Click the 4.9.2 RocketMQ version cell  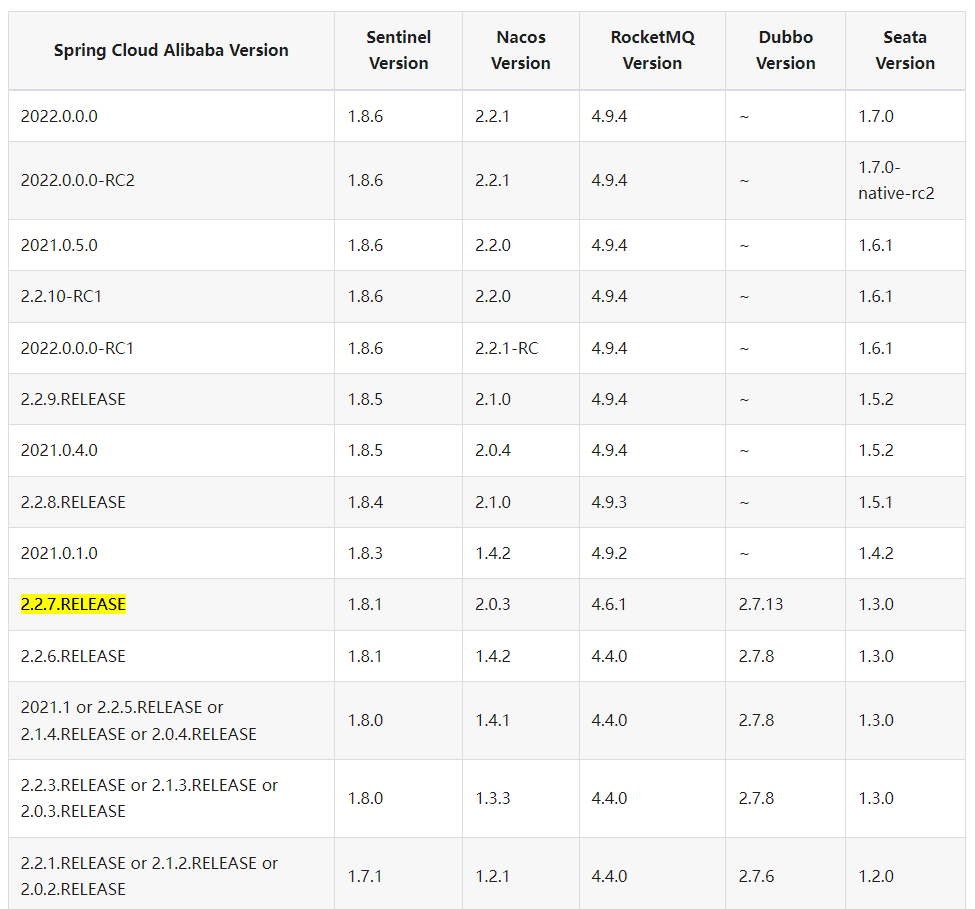click(609, 553)
